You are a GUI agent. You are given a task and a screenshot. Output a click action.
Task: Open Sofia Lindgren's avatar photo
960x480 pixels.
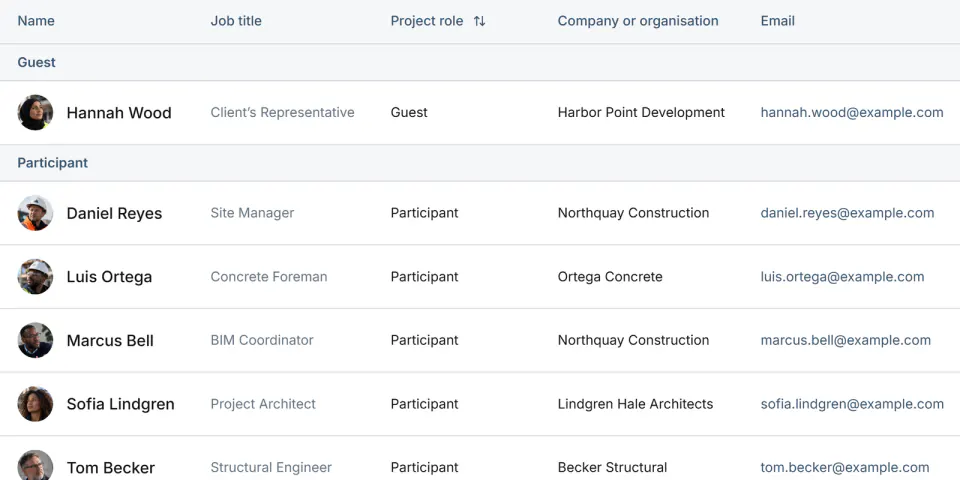tap(35, 404)
